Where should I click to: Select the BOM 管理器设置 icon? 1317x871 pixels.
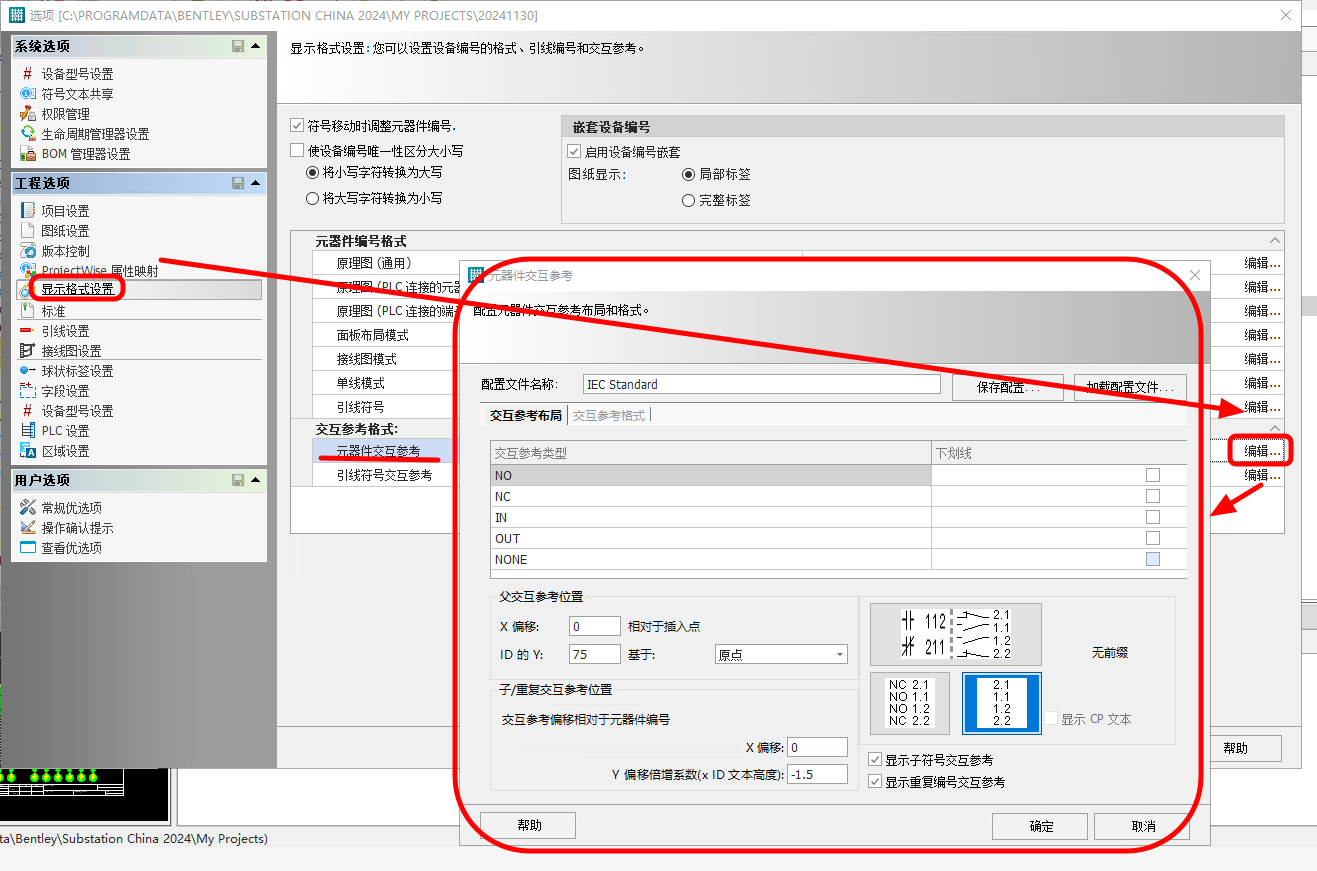28,154
